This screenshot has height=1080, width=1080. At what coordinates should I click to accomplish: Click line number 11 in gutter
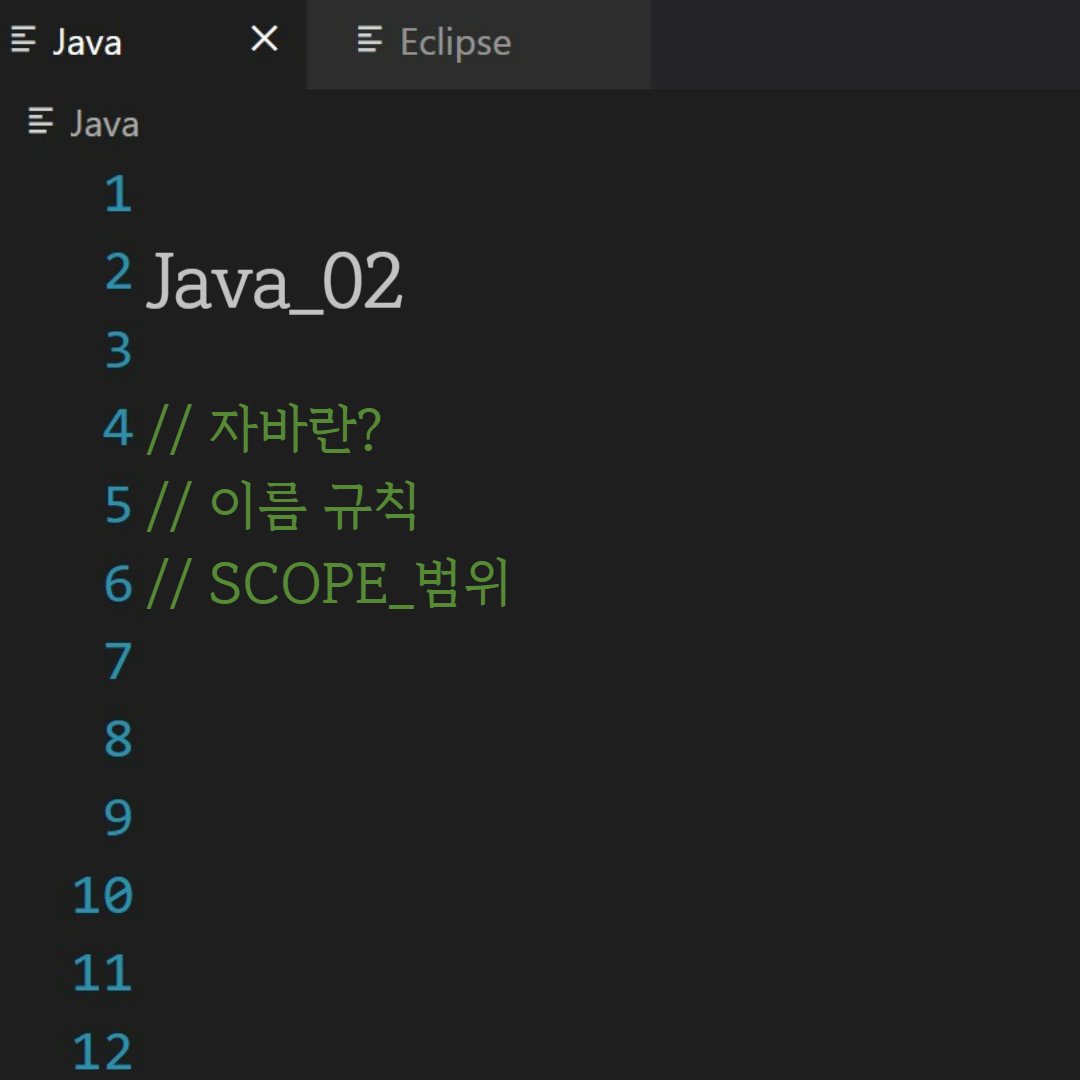click(103, 973)
